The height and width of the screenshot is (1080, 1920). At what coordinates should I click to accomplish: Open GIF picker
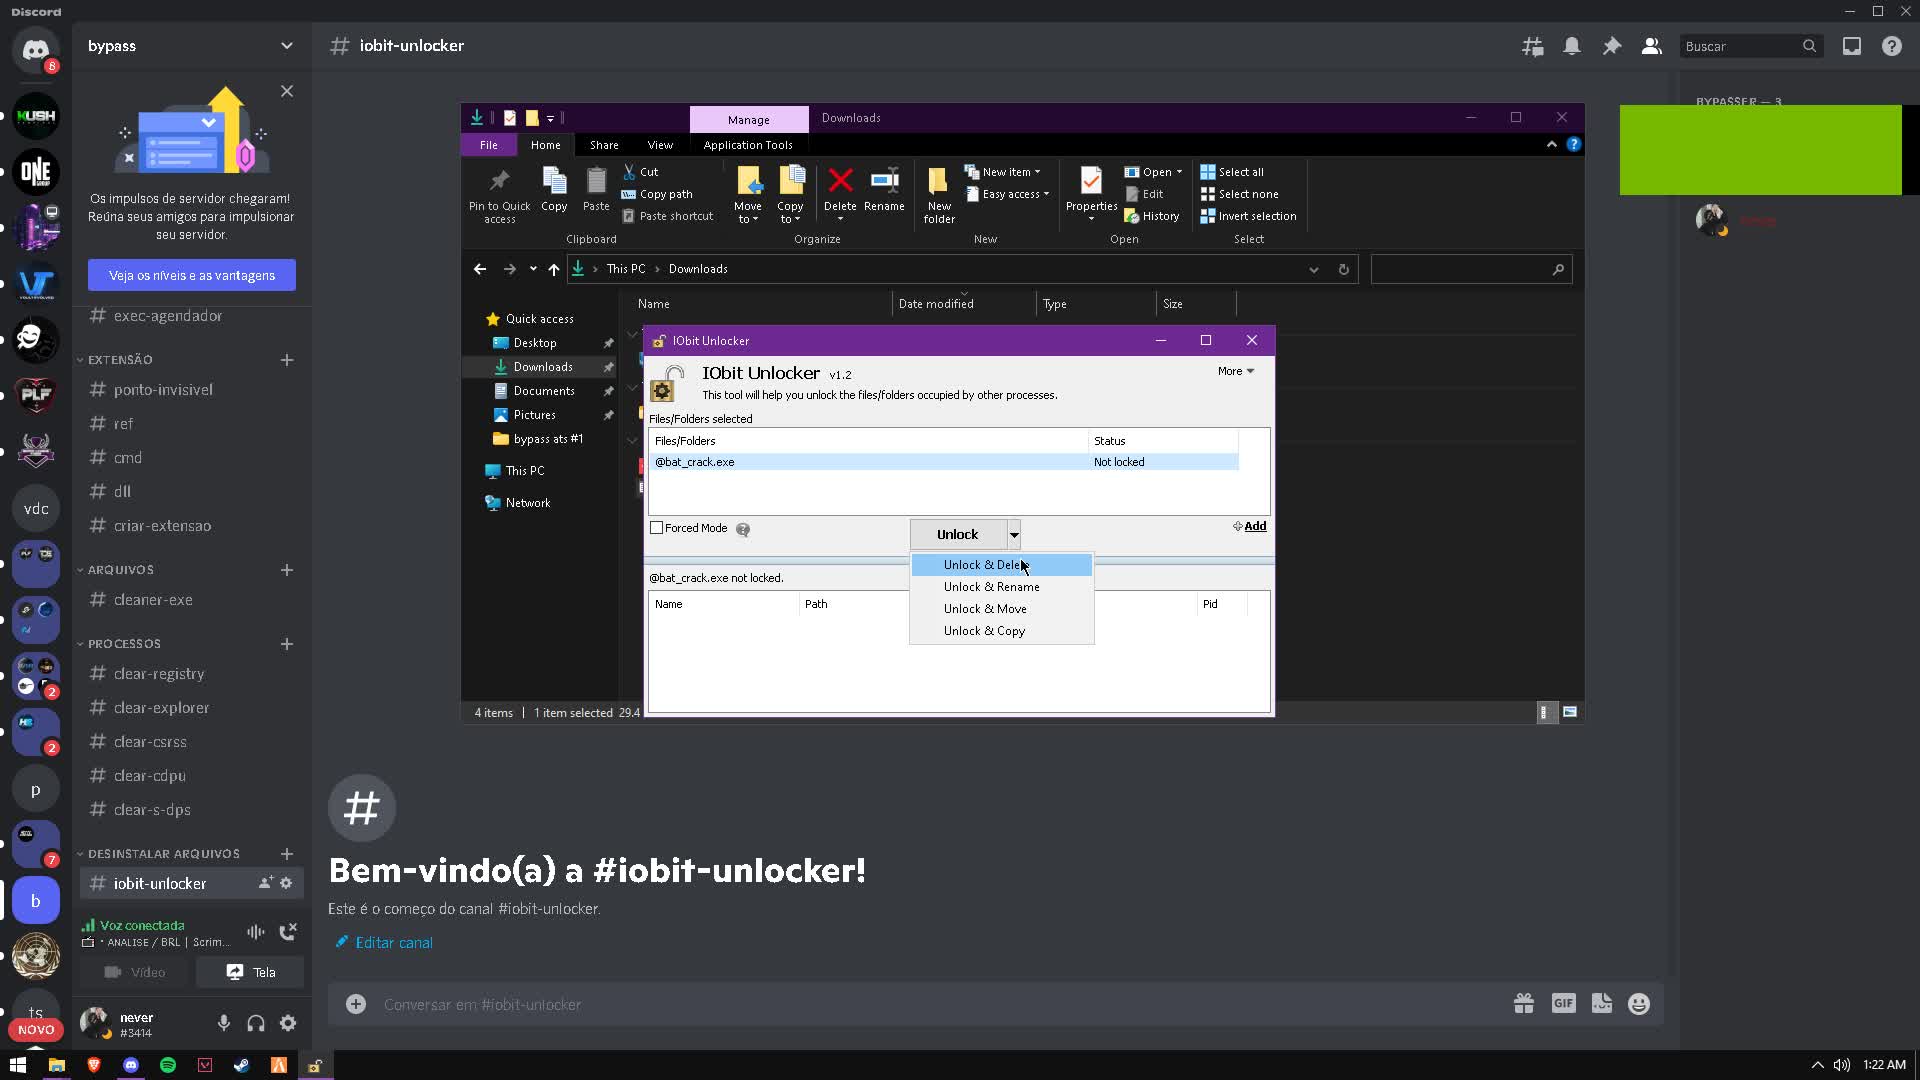click(x=1563, y=1003)
